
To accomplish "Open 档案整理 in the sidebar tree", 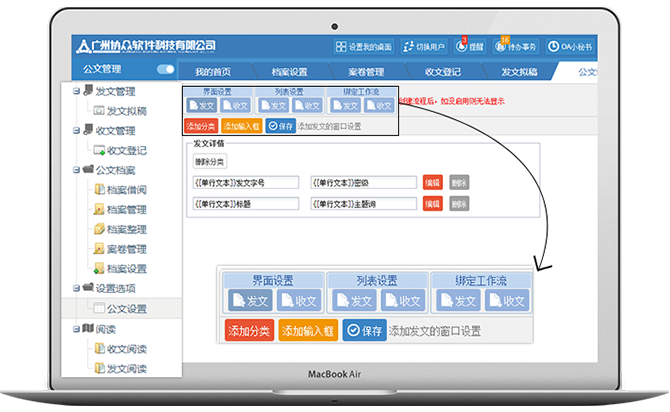I will click(125, 229).
